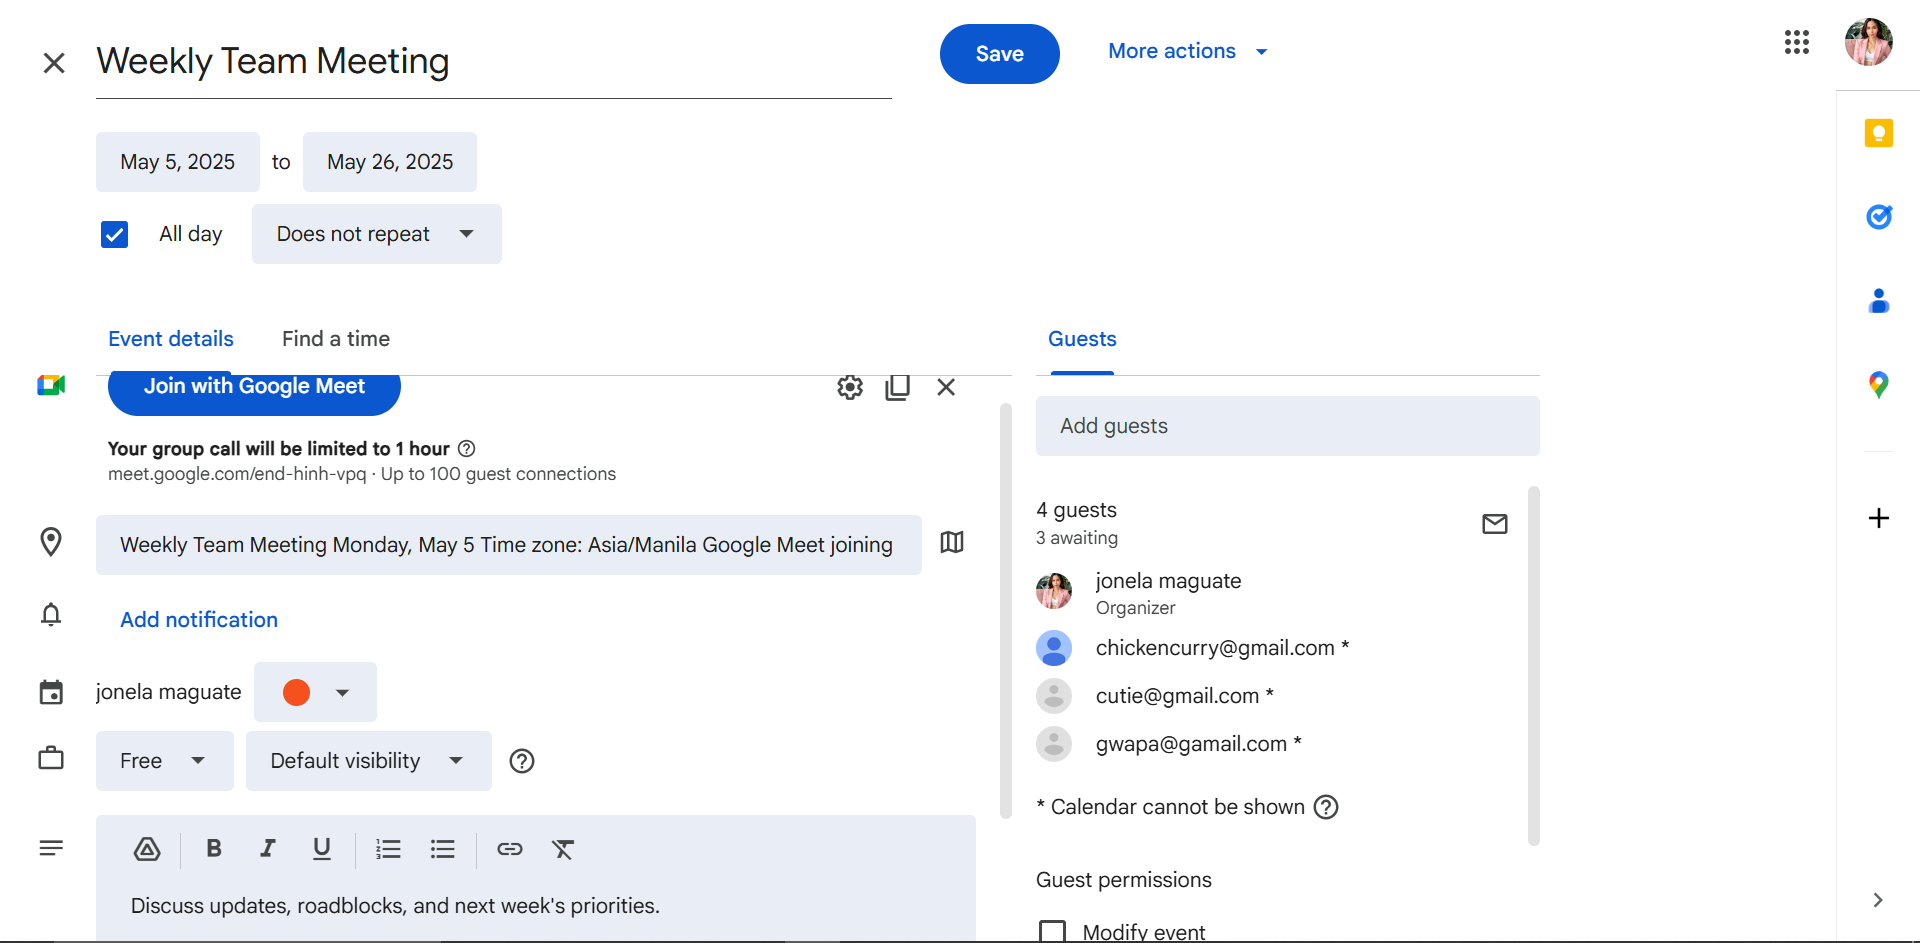
Task: Open Google Meet video call settings gear
Action: (x=850, y=387)
